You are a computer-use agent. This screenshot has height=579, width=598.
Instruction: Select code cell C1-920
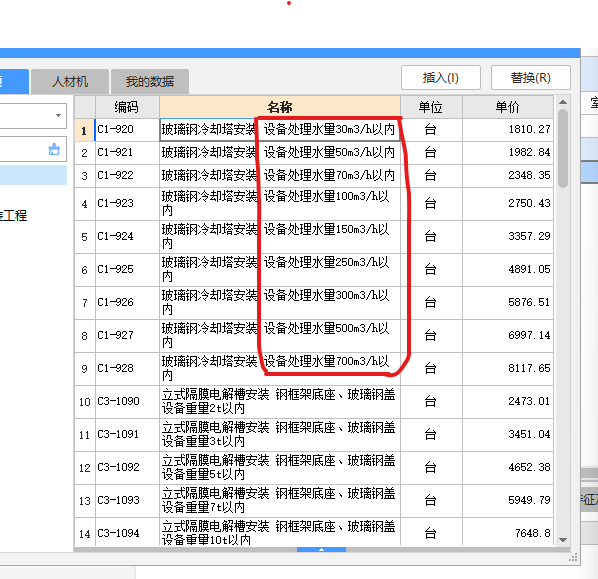click(127, 130)
